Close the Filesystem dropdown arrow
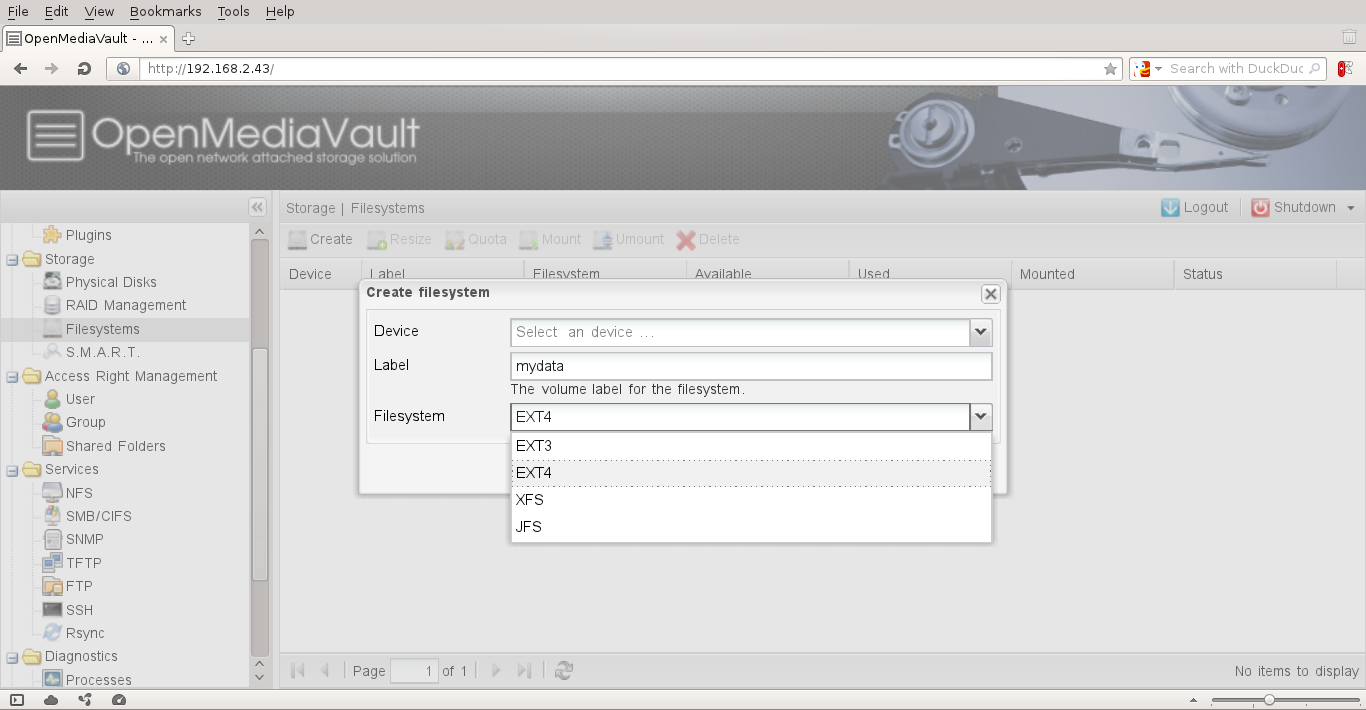Image resolution: width=1366 pixels, height=710 pixels. coord(980,417)
